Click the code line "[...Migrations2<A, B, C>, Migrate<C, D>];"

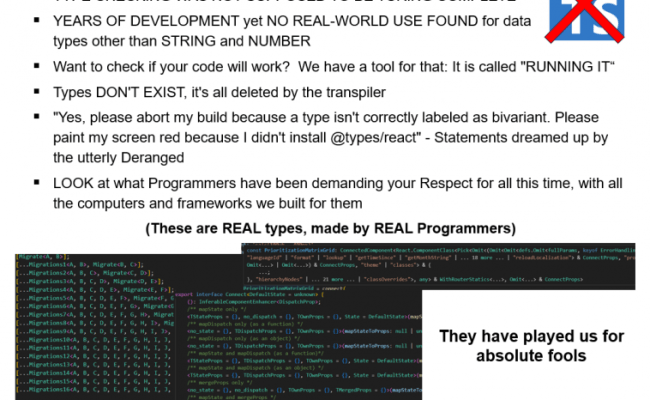click(85, 273)
